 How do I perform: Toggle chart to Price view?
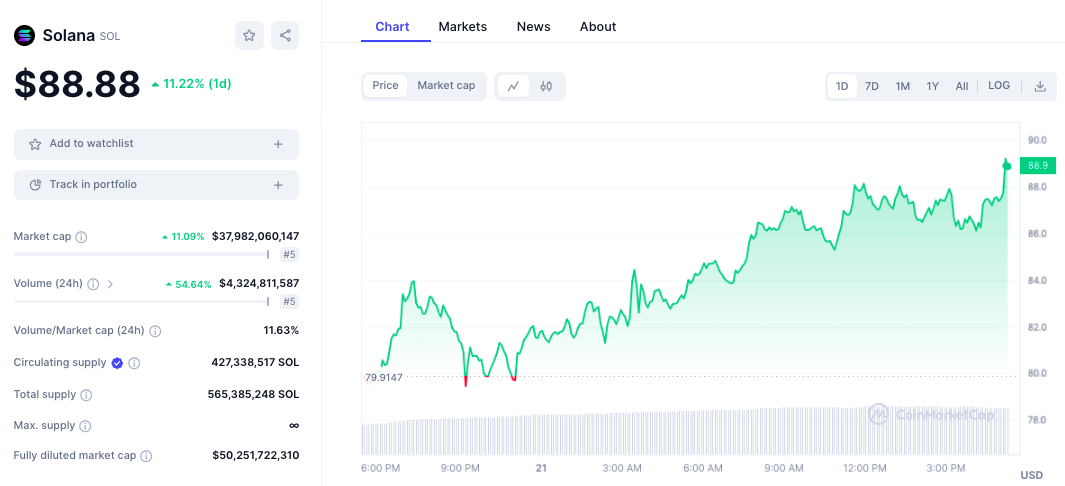coord(385,86)
